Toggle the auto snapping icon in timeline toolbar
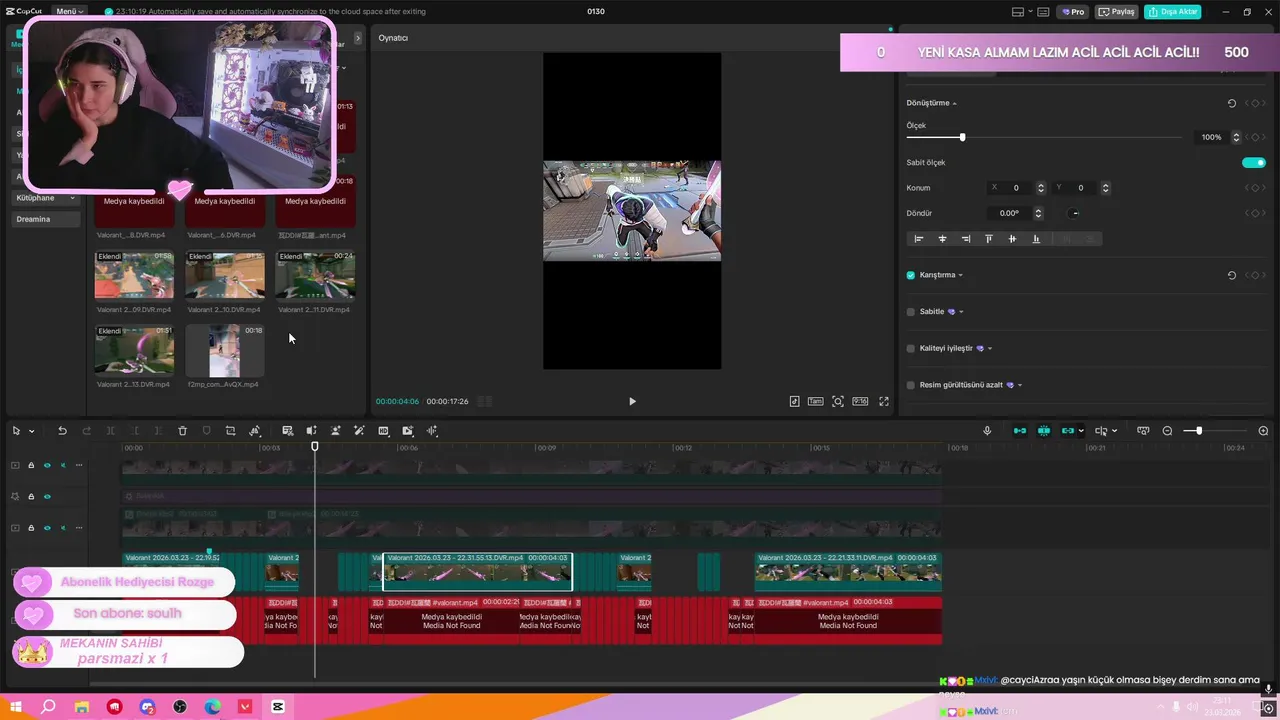This screenshot has height=720, width=1280. tap(1043, 431)
